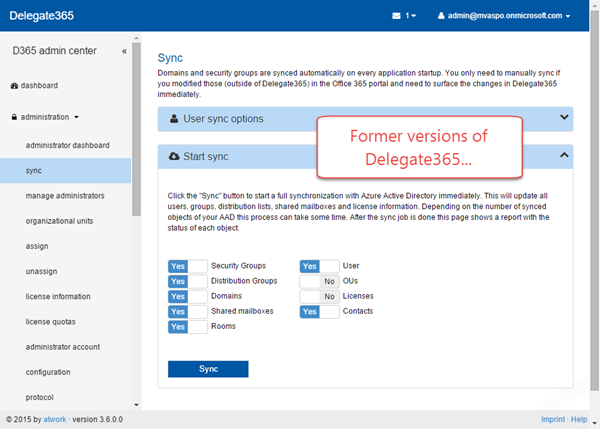Turn on the Licenses toggle
This screenshot has width=600, height=429.
319,296
